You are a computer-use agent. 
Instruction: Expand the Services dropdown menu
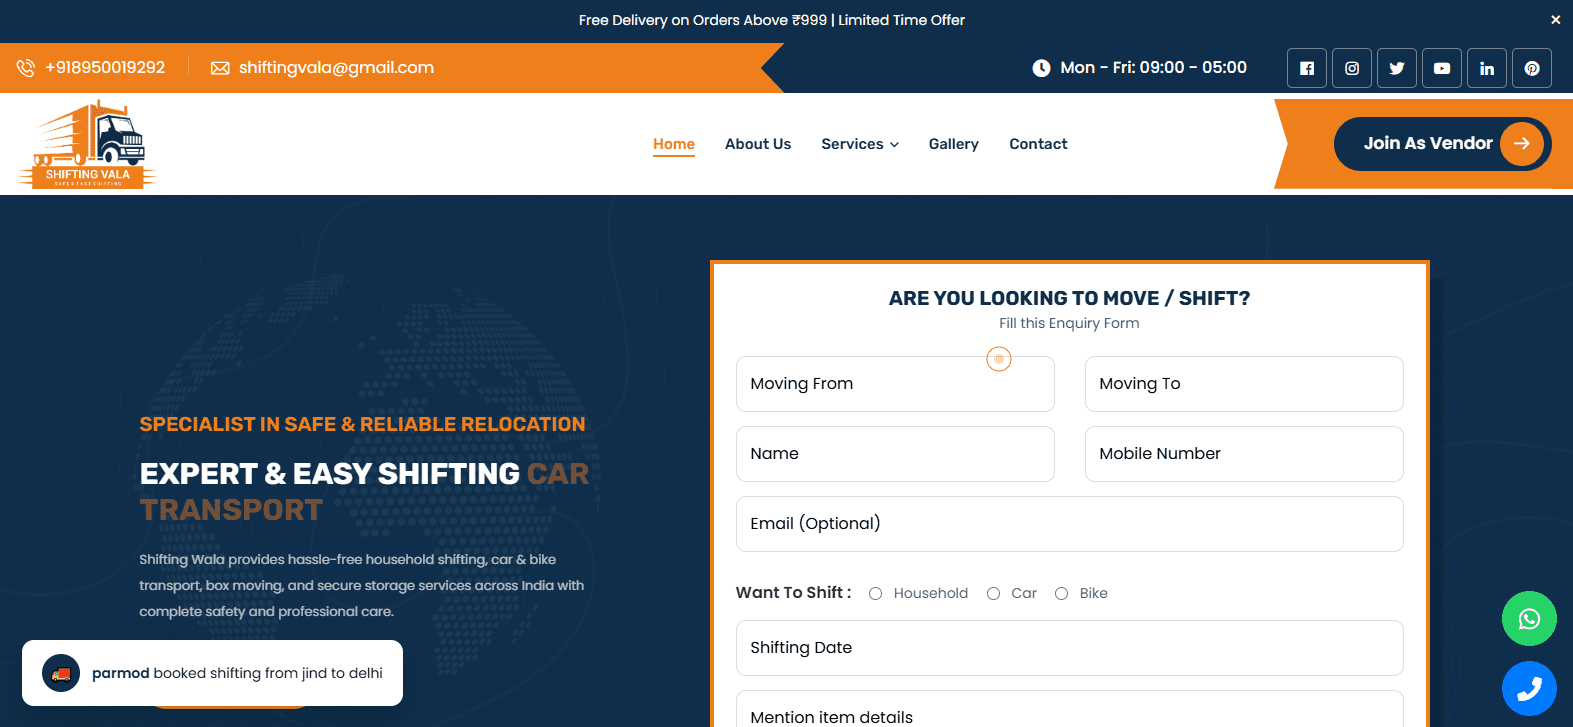click(x=860, y=144)
